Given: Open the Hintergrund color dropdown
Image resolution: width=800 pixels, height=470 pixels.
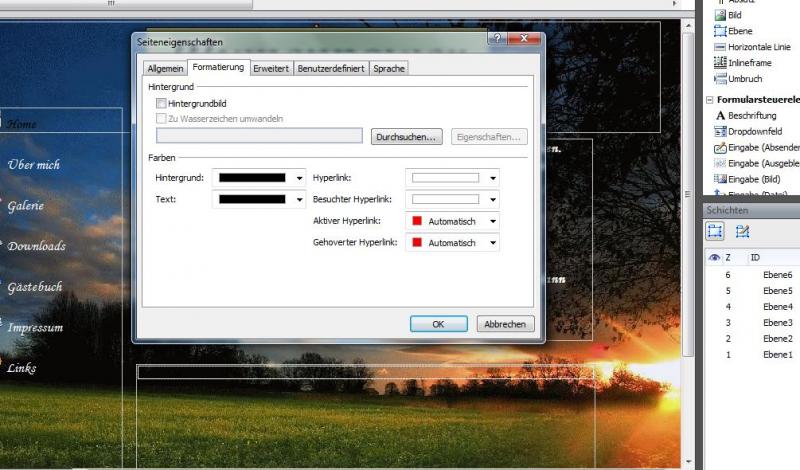Looking at the screenshot, I should 300,178.
